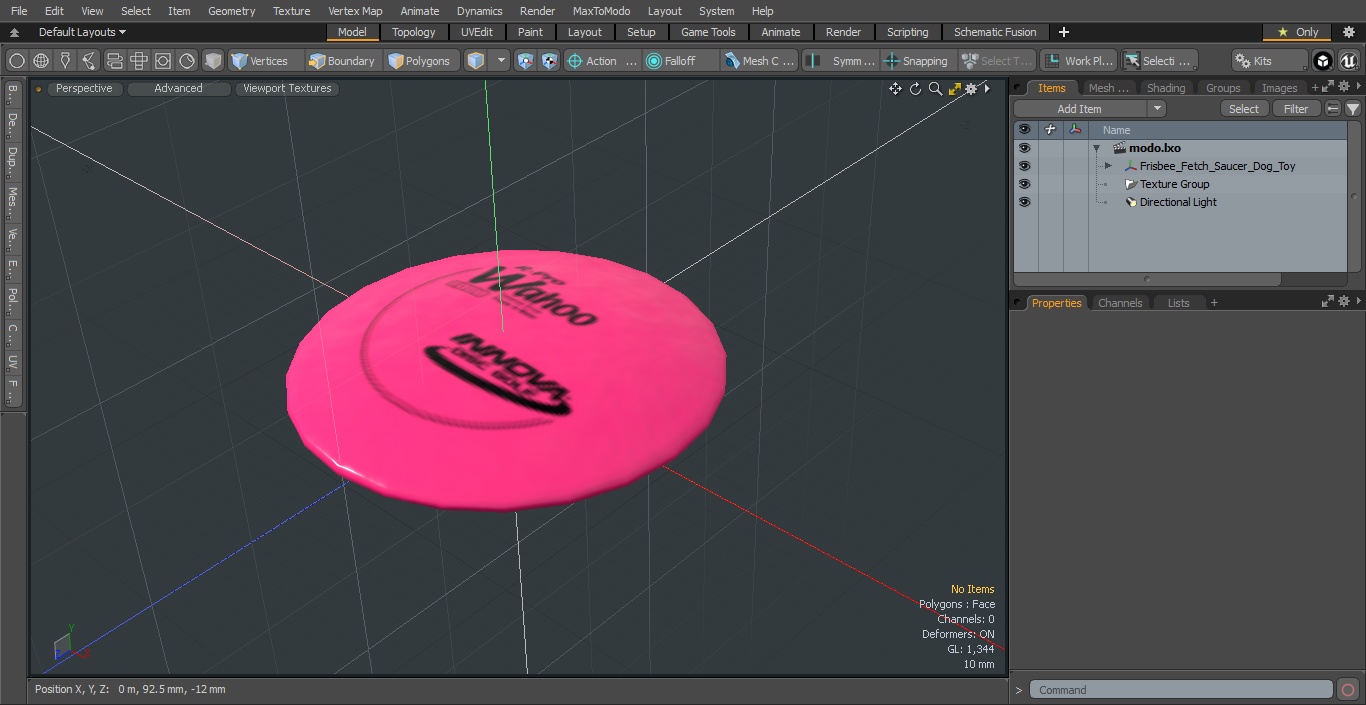Click the Items list filter funnel icon
The height and width of the screenshot is (705, 1366).
click(x=1353, y=109)
